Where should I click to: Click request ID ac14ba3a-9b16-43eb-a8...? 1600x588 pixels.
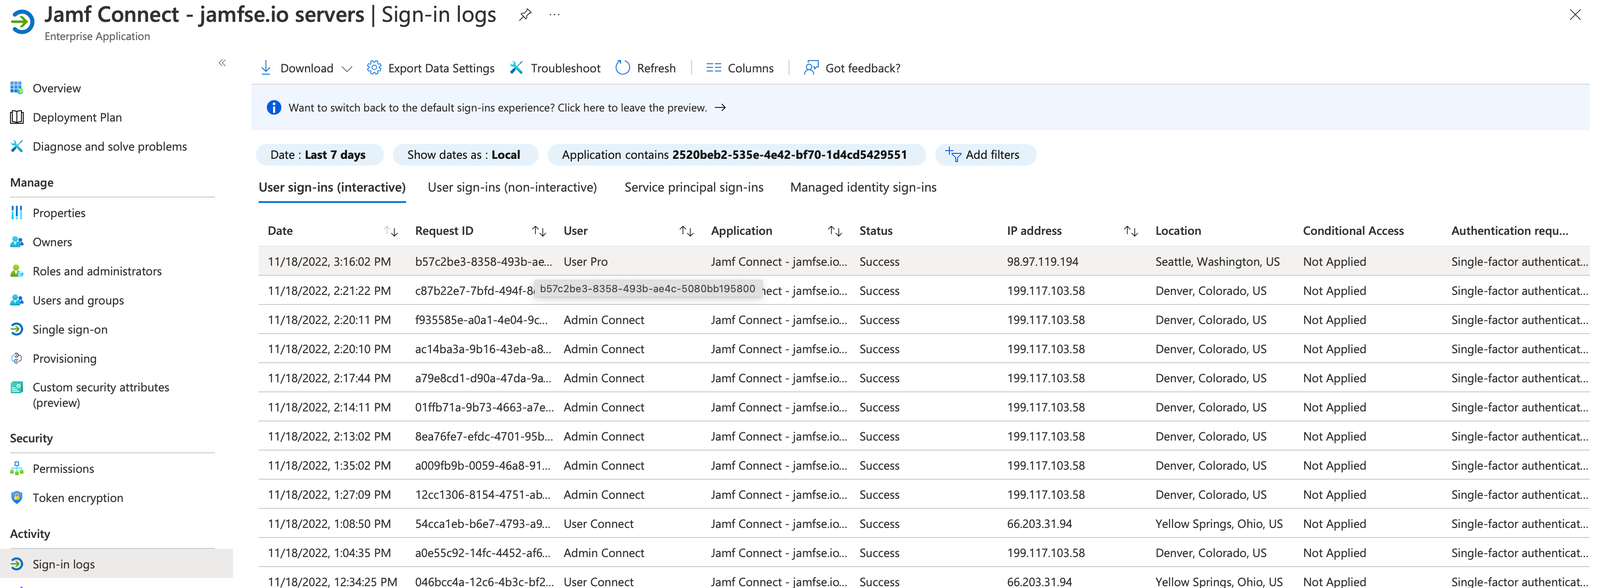coord(483,349)
